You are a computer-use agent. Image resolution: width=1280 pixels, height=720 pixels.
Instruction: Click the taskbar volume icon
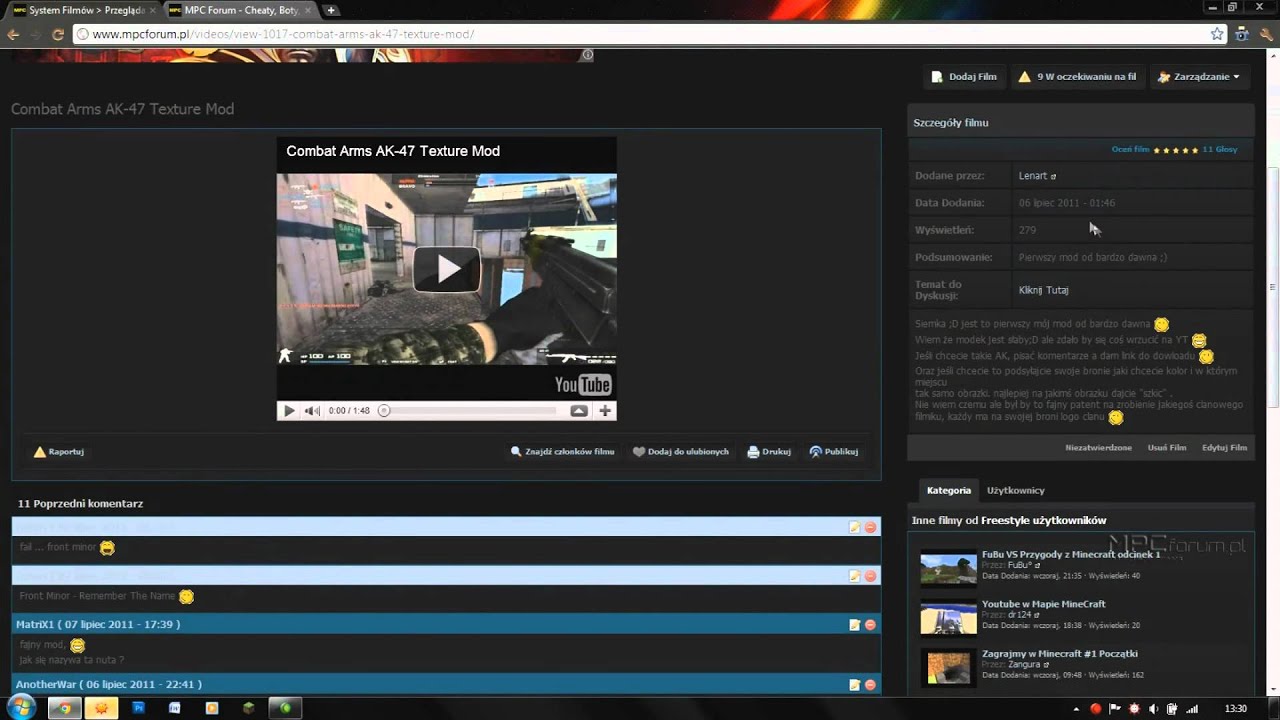[1155, 709]
